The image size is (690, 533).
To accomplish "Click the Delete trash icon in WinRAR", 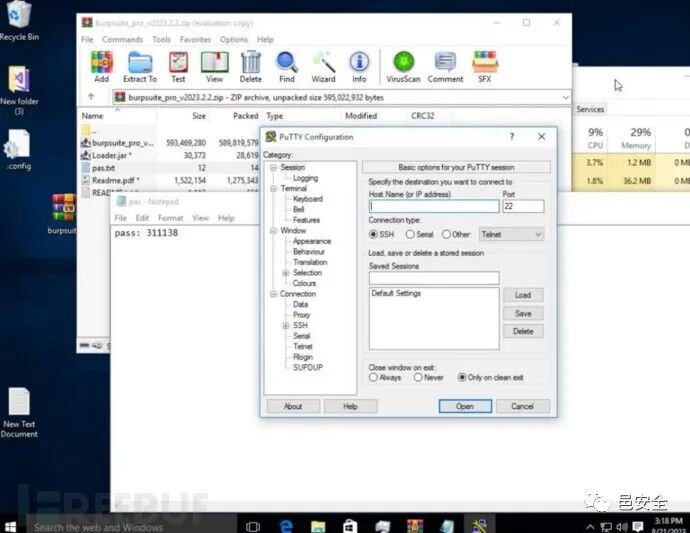I will (x=251, y=66).
